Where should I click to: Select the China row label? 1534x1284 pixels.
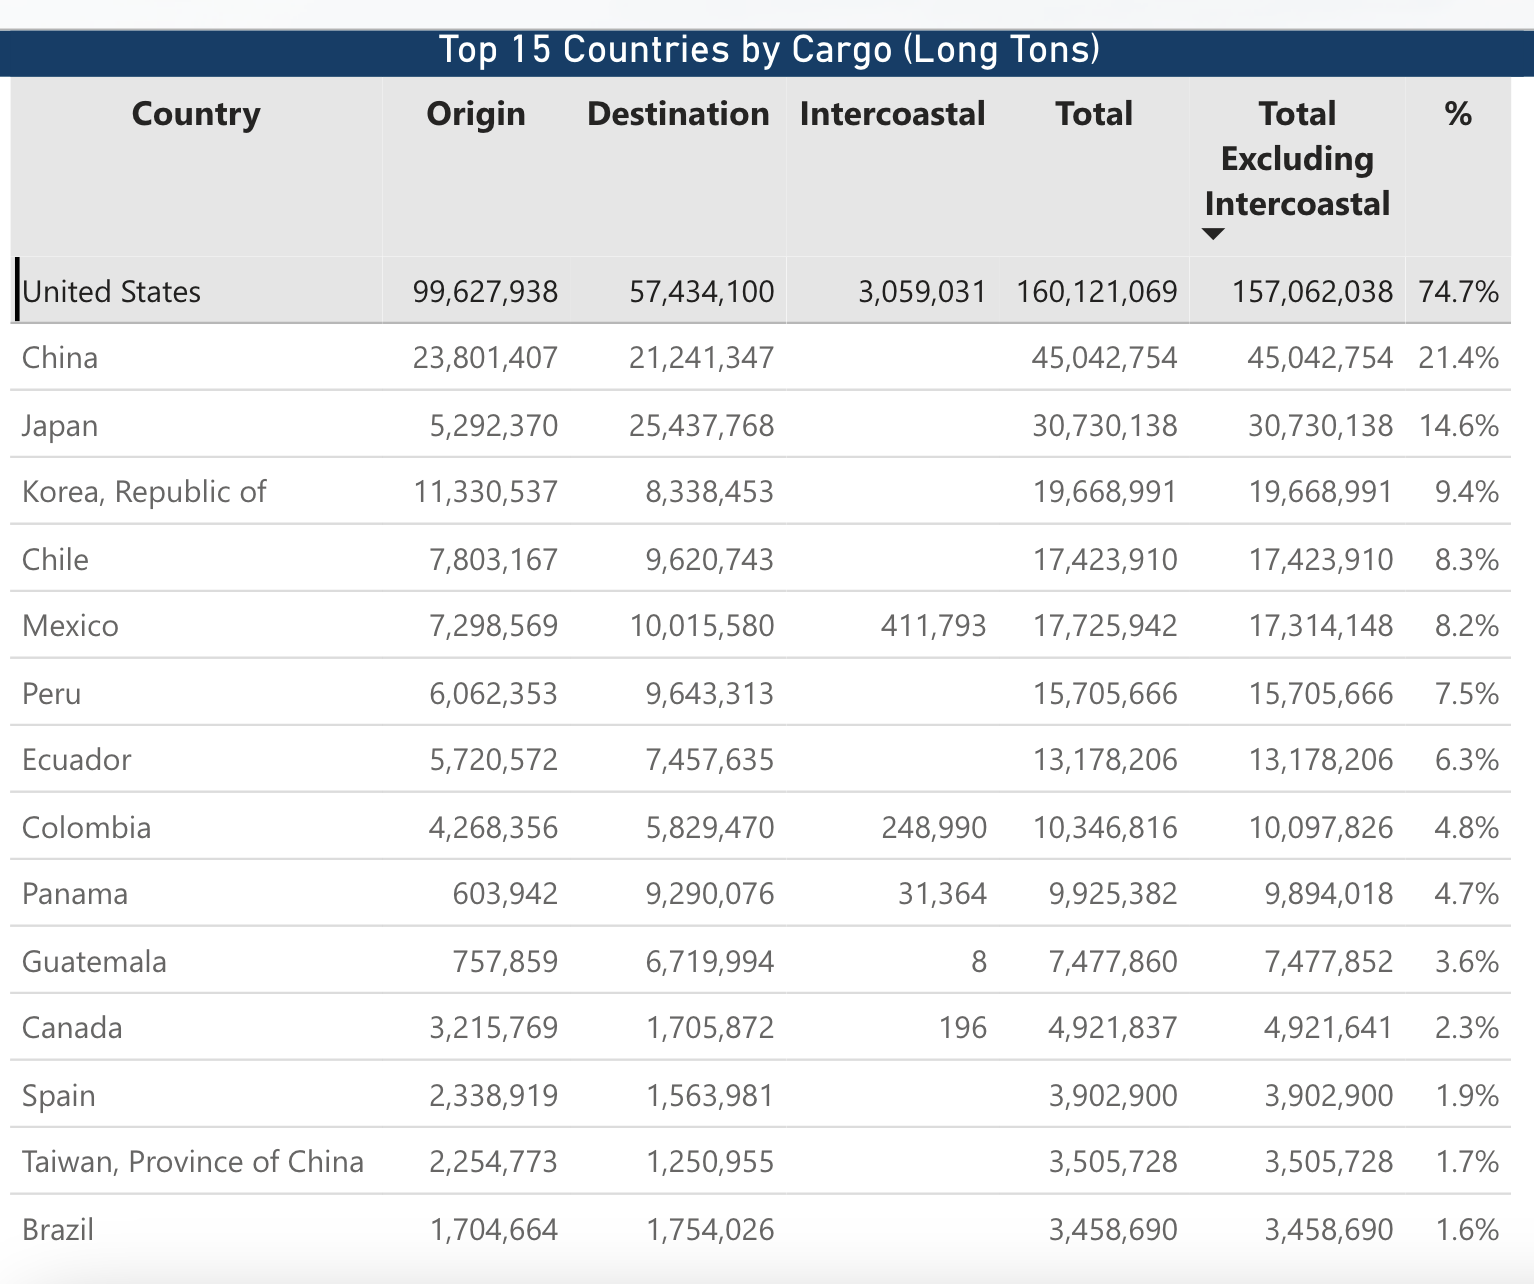coord(60,358)
